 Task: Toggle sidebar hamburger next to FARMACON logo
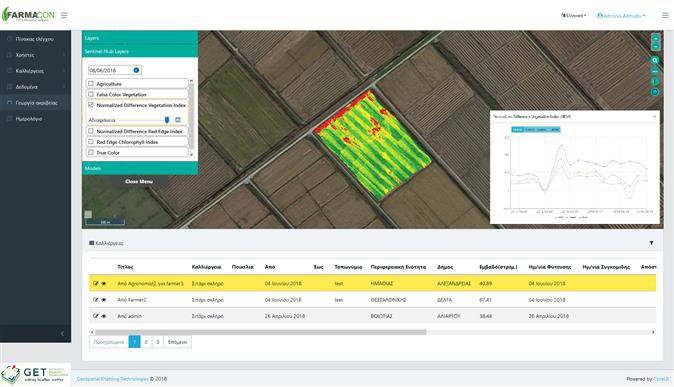tap(64, 15)
